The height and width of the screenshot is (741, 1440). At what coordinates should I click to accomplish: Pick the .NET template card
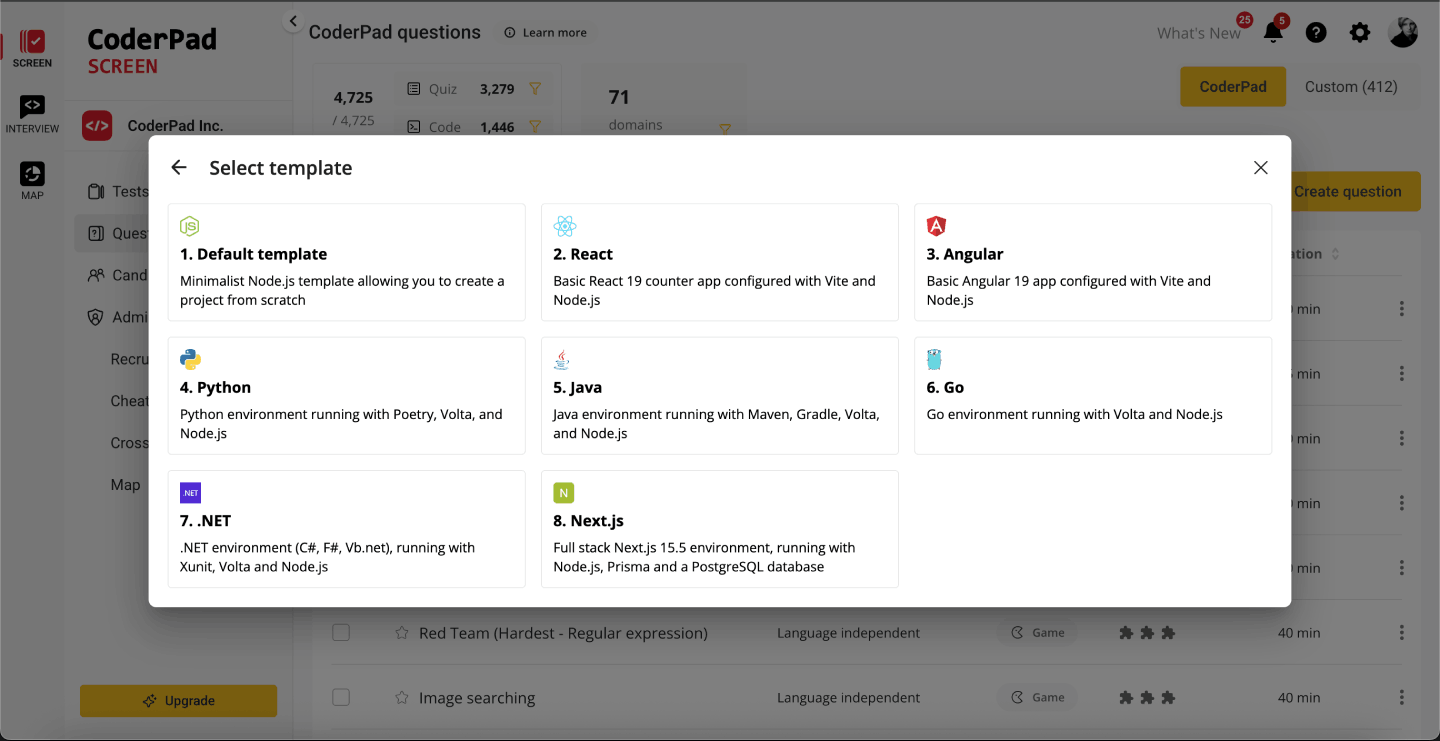pyautogui.click(x=346, y=528)
